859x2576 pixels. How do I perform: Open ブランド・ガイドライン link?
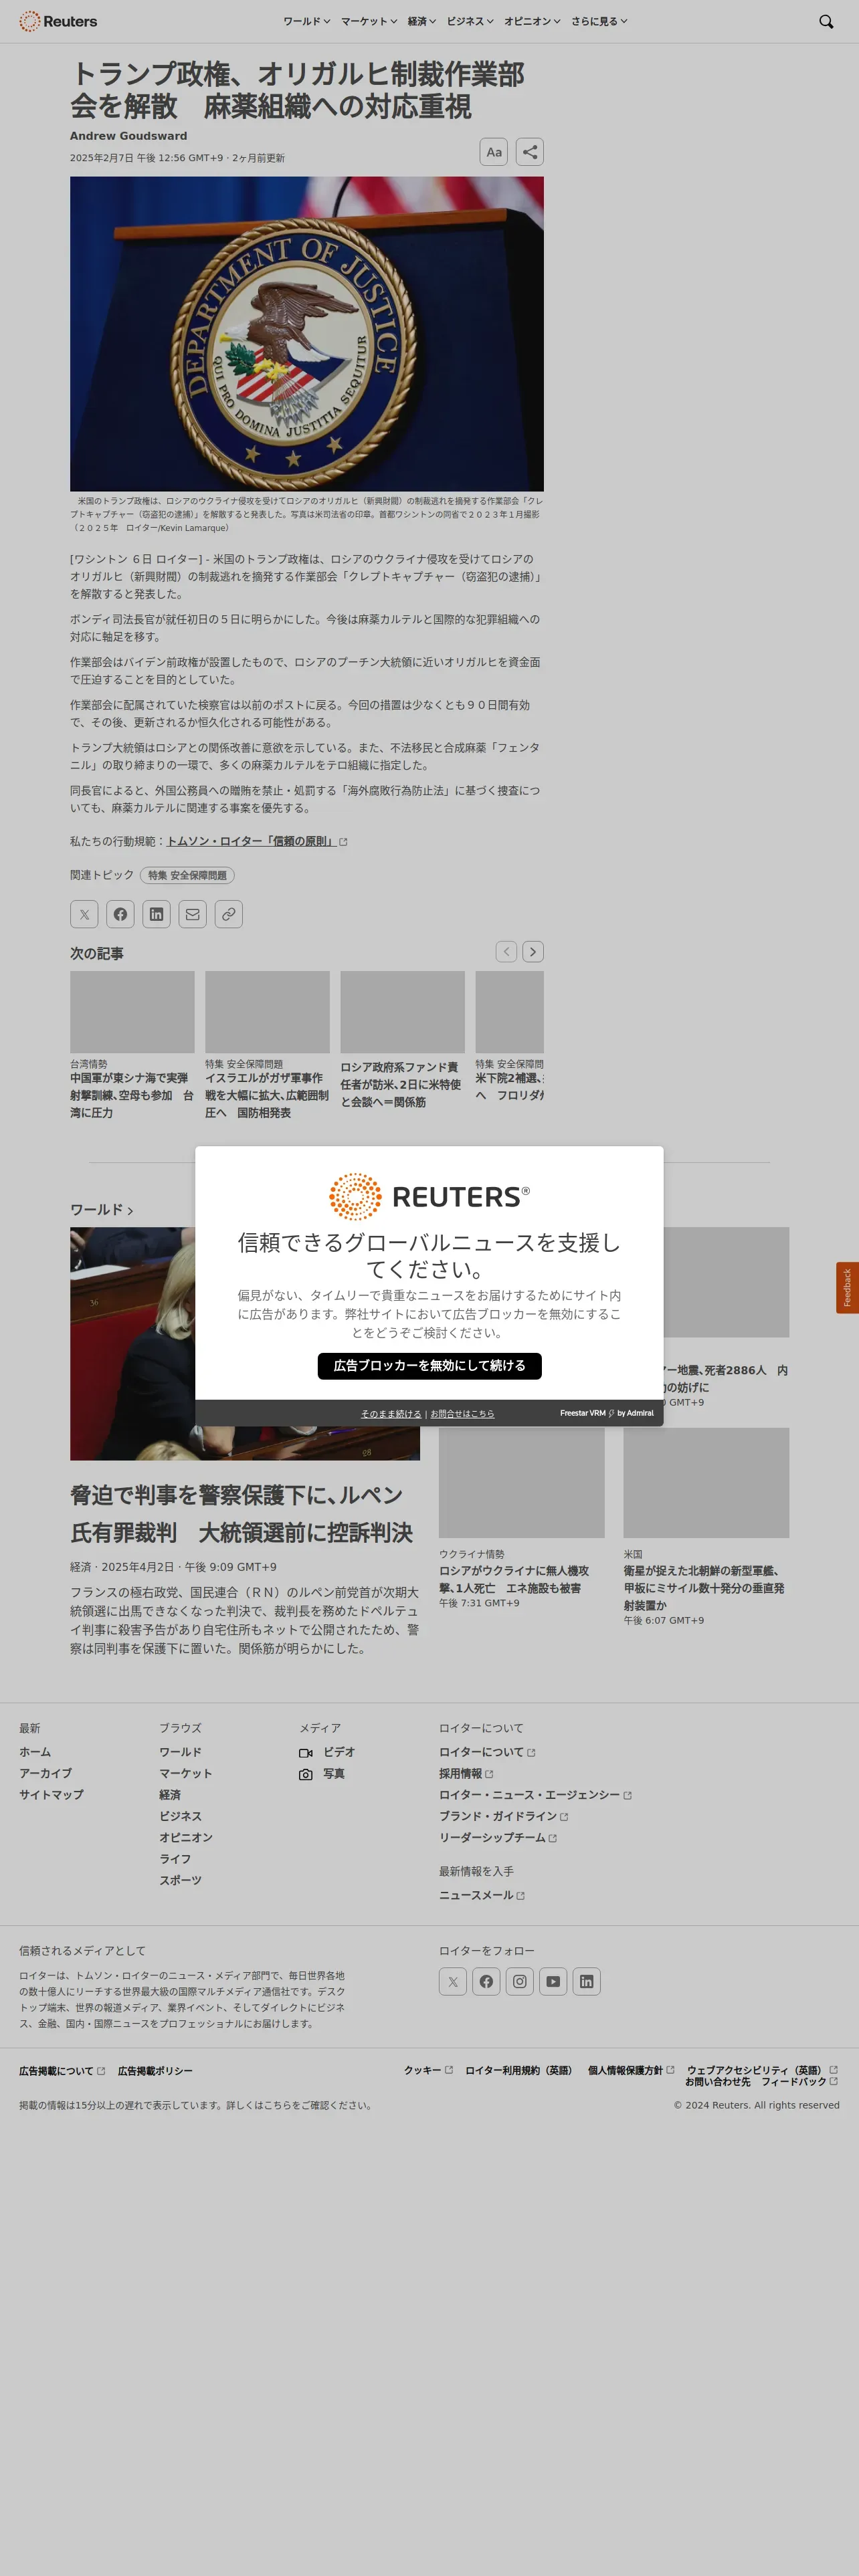click(x=503, y=1816)
